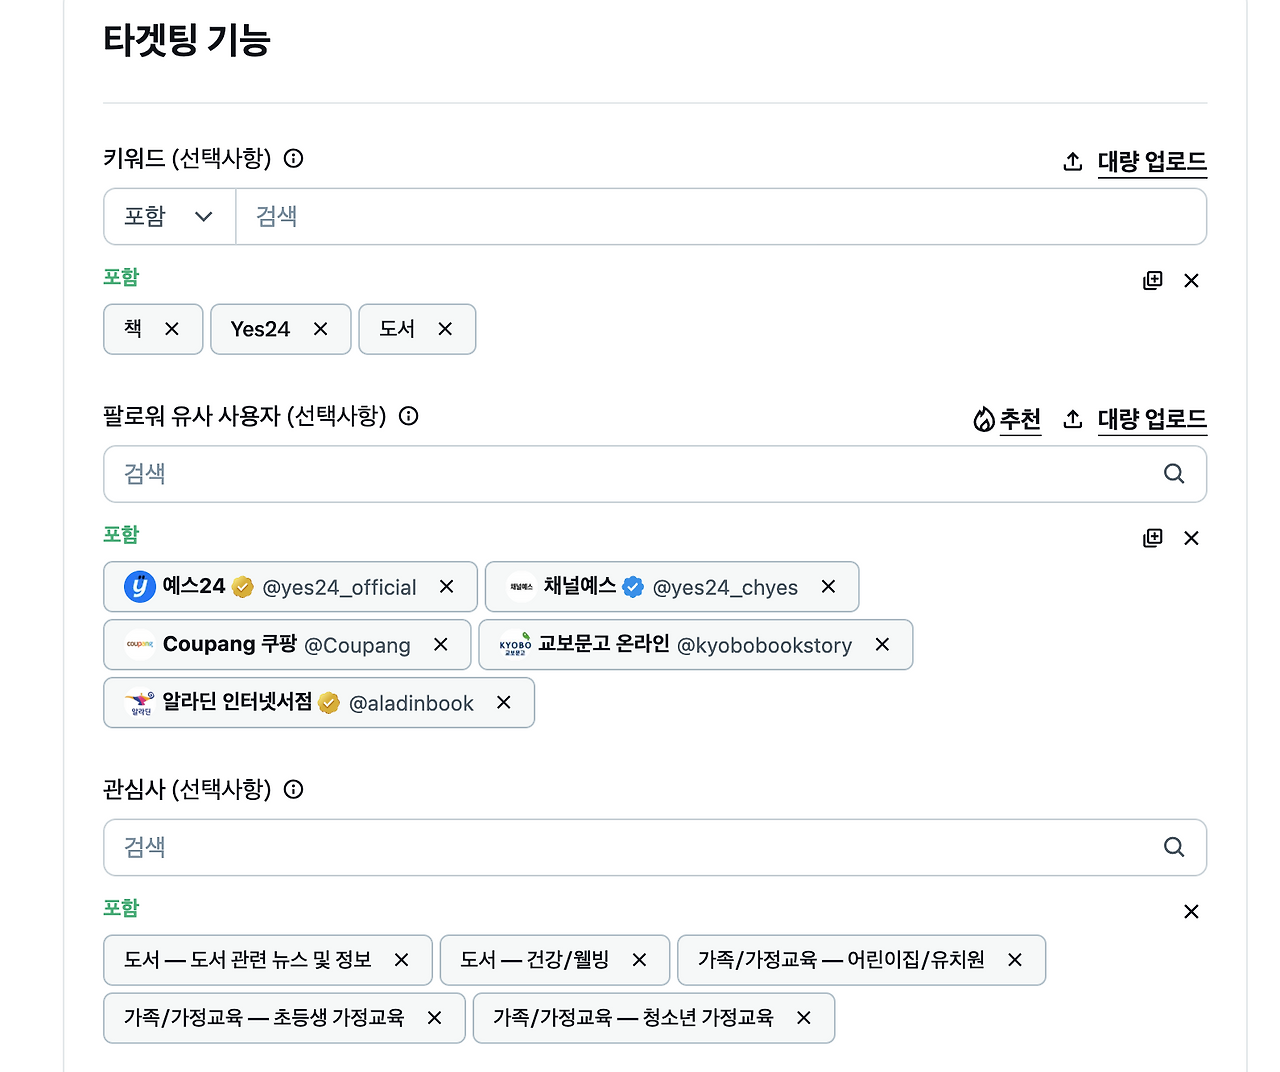Click the info icon next to 관심사
Viewport: 1280px width, 1072px height.
293,789
